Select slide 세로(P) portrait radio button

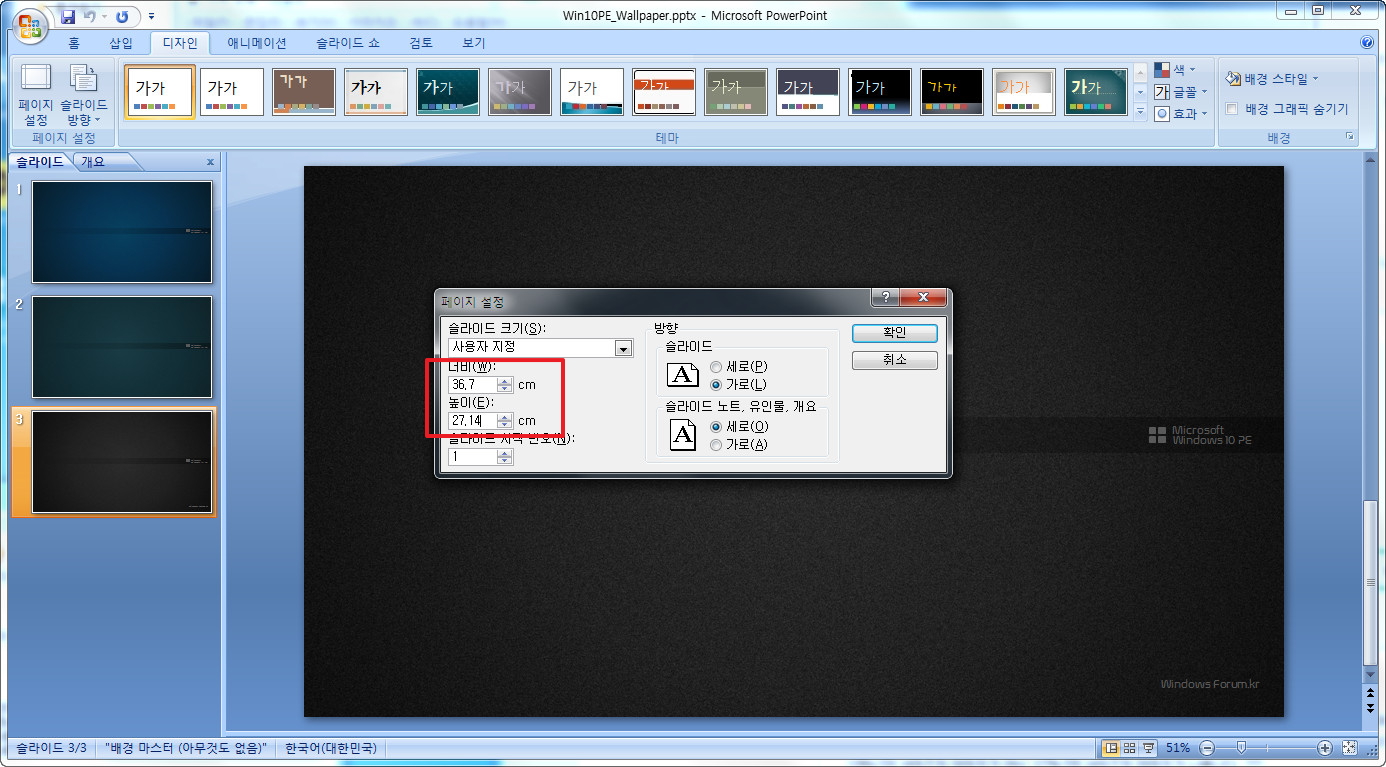pyautogui.click(x=715, y=367)
